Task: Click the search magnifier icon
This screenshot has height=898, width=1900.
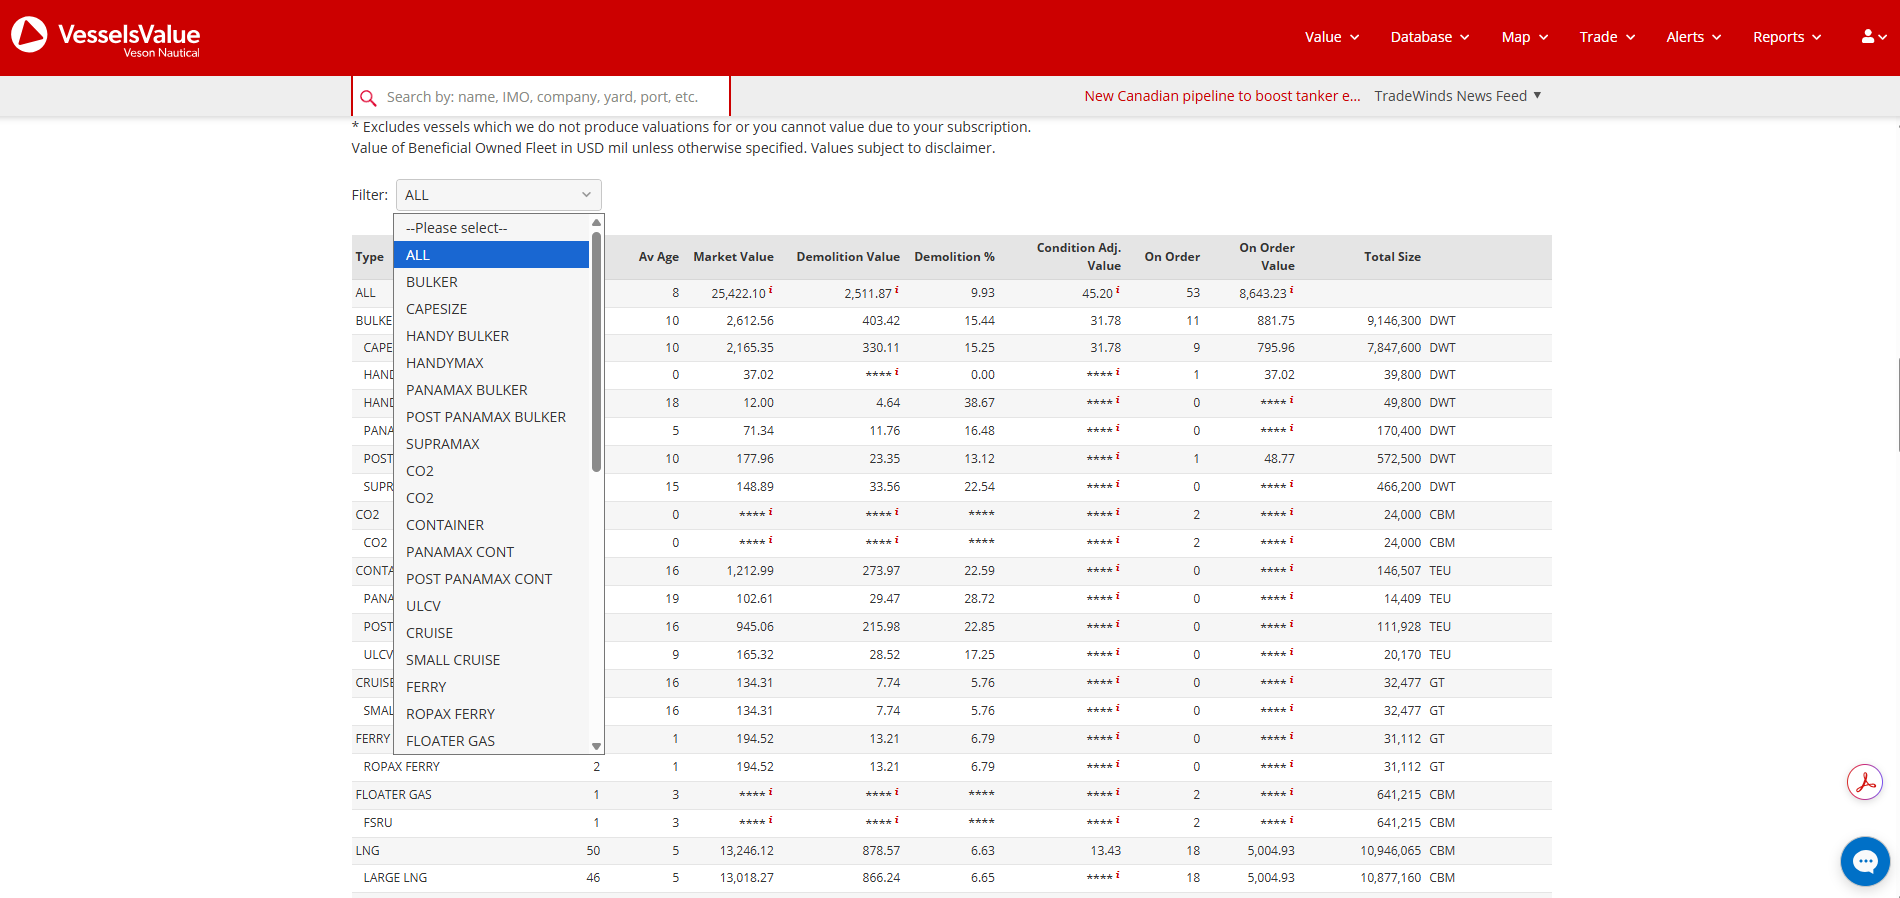Action: pyautogui.click(x=368, y=98)
